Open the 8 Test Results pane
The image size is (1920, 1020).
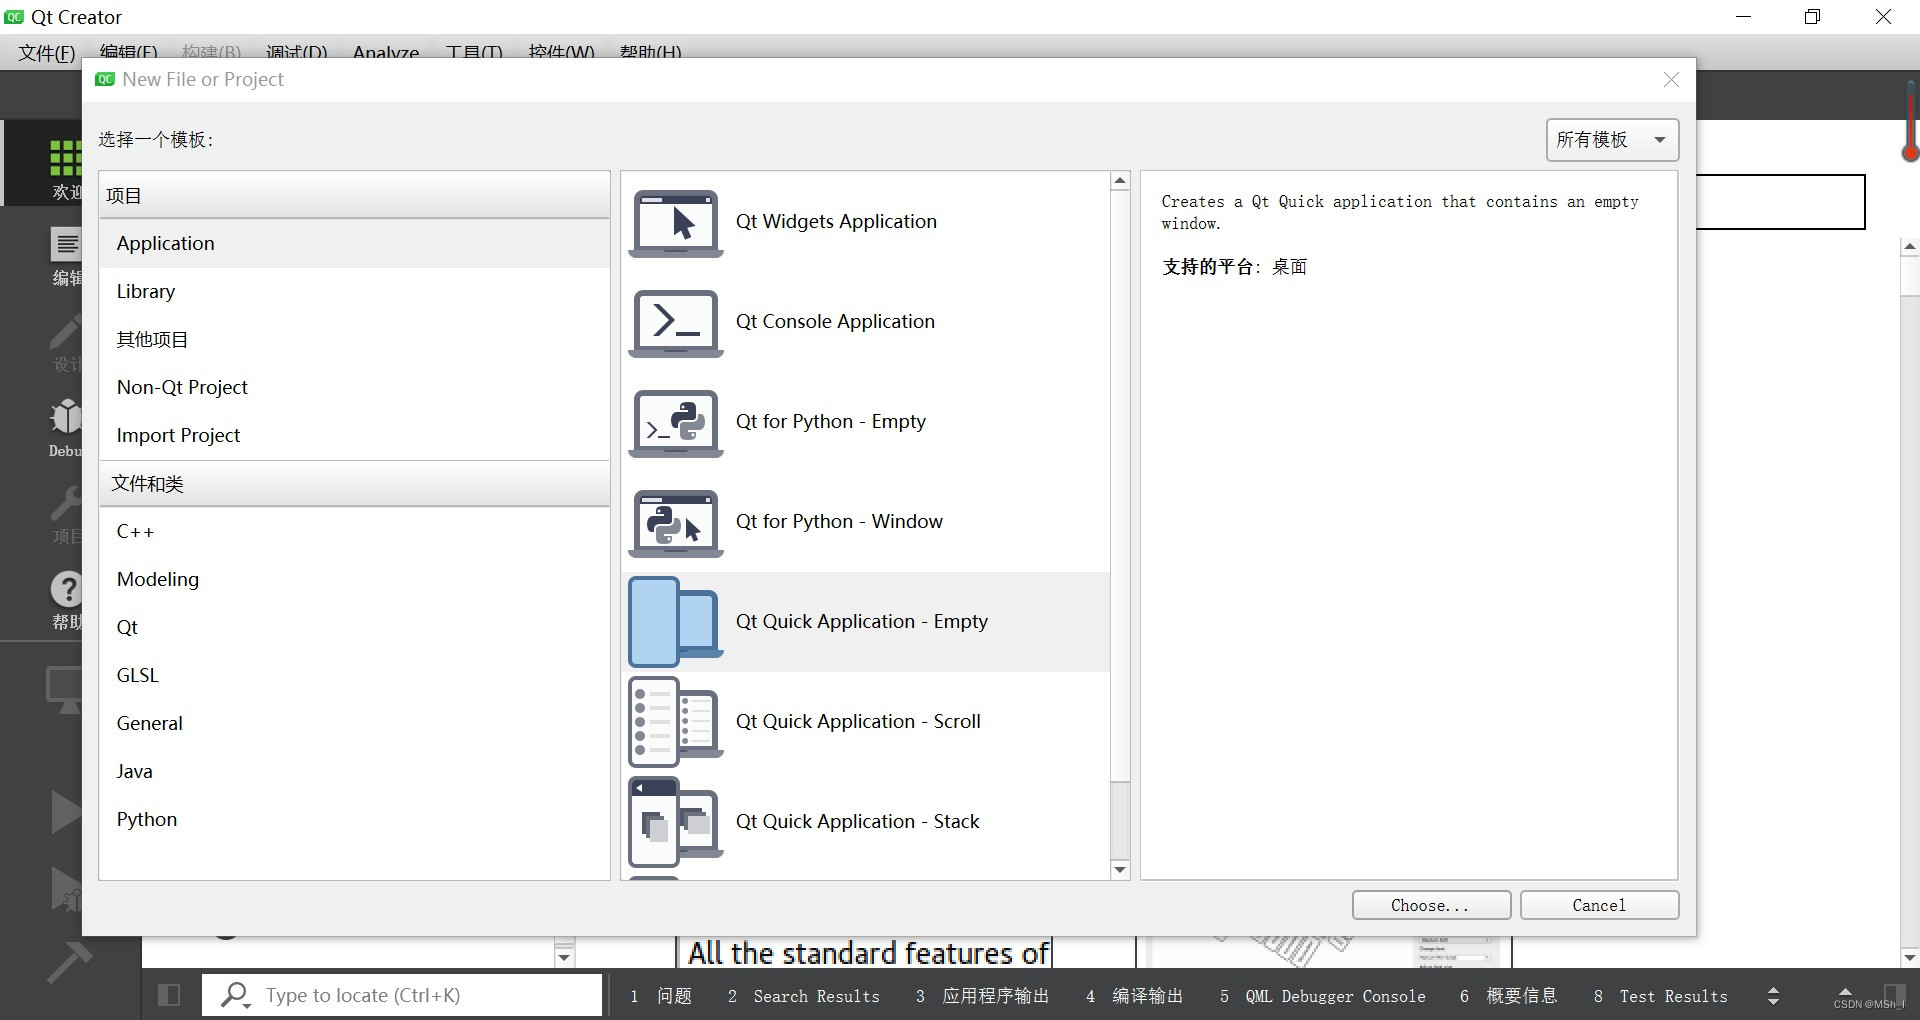point(1660,996)
